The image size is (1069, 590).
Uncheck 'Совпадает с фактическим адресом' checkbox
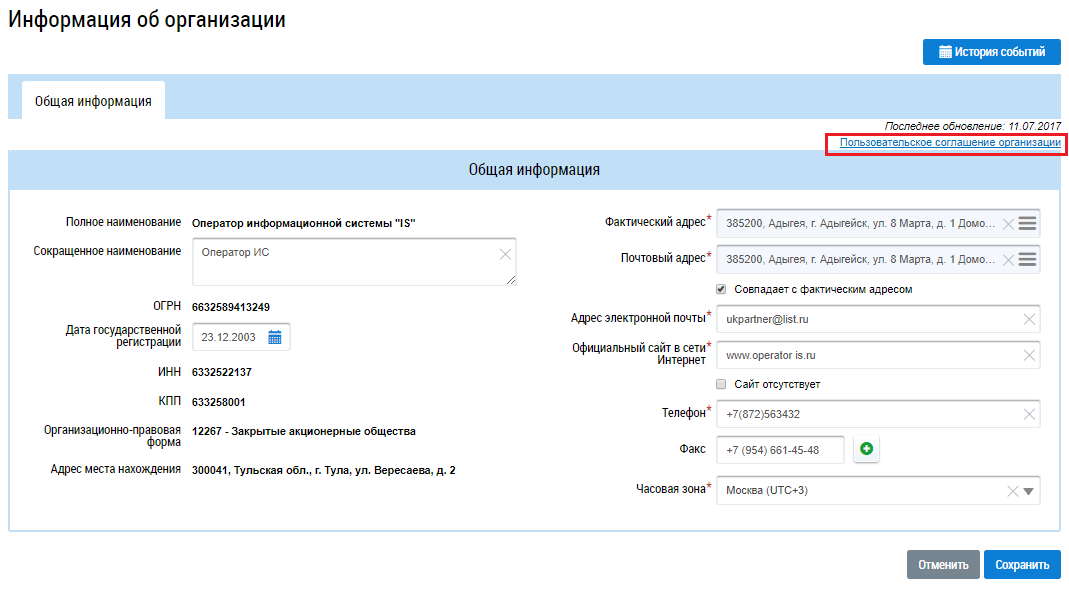(x=721, y=289)
